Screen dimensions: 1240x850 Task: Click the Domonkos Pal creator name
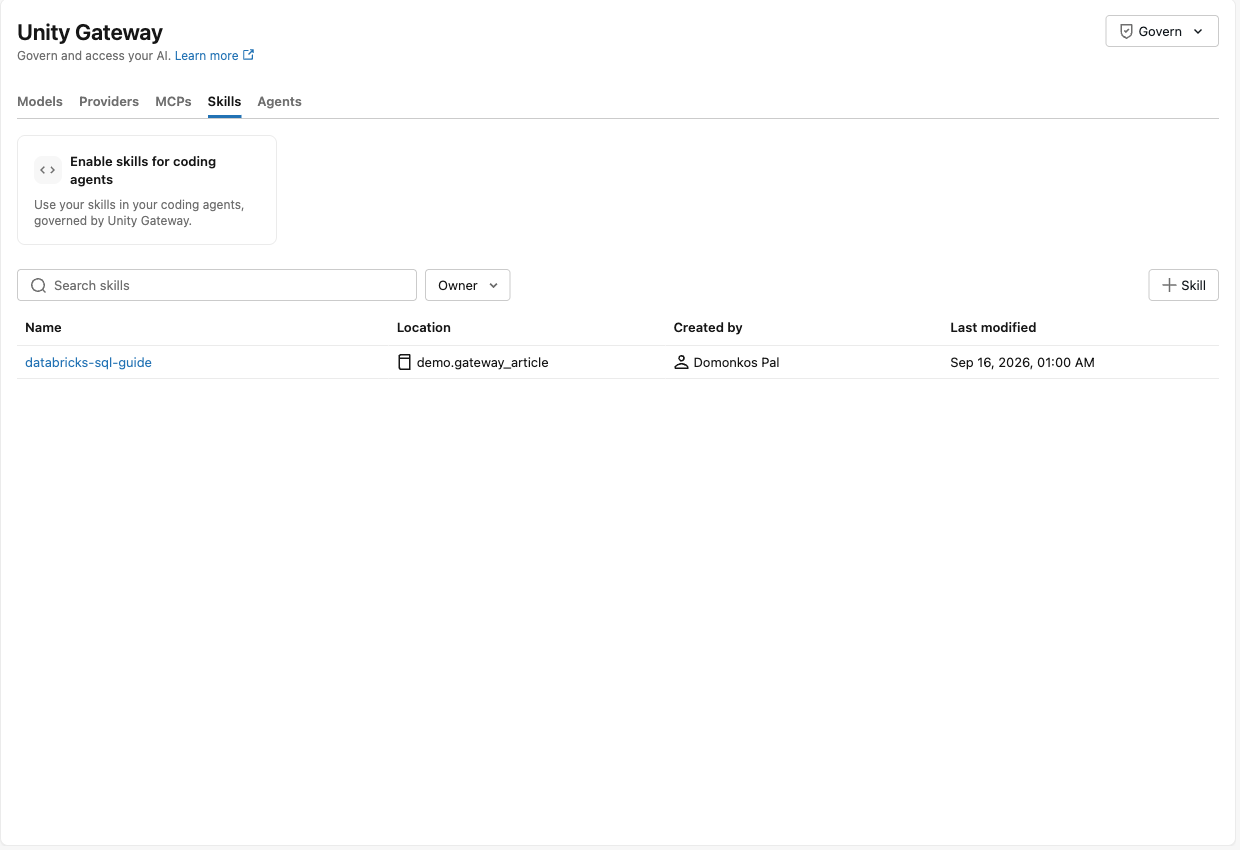point(737,362)
